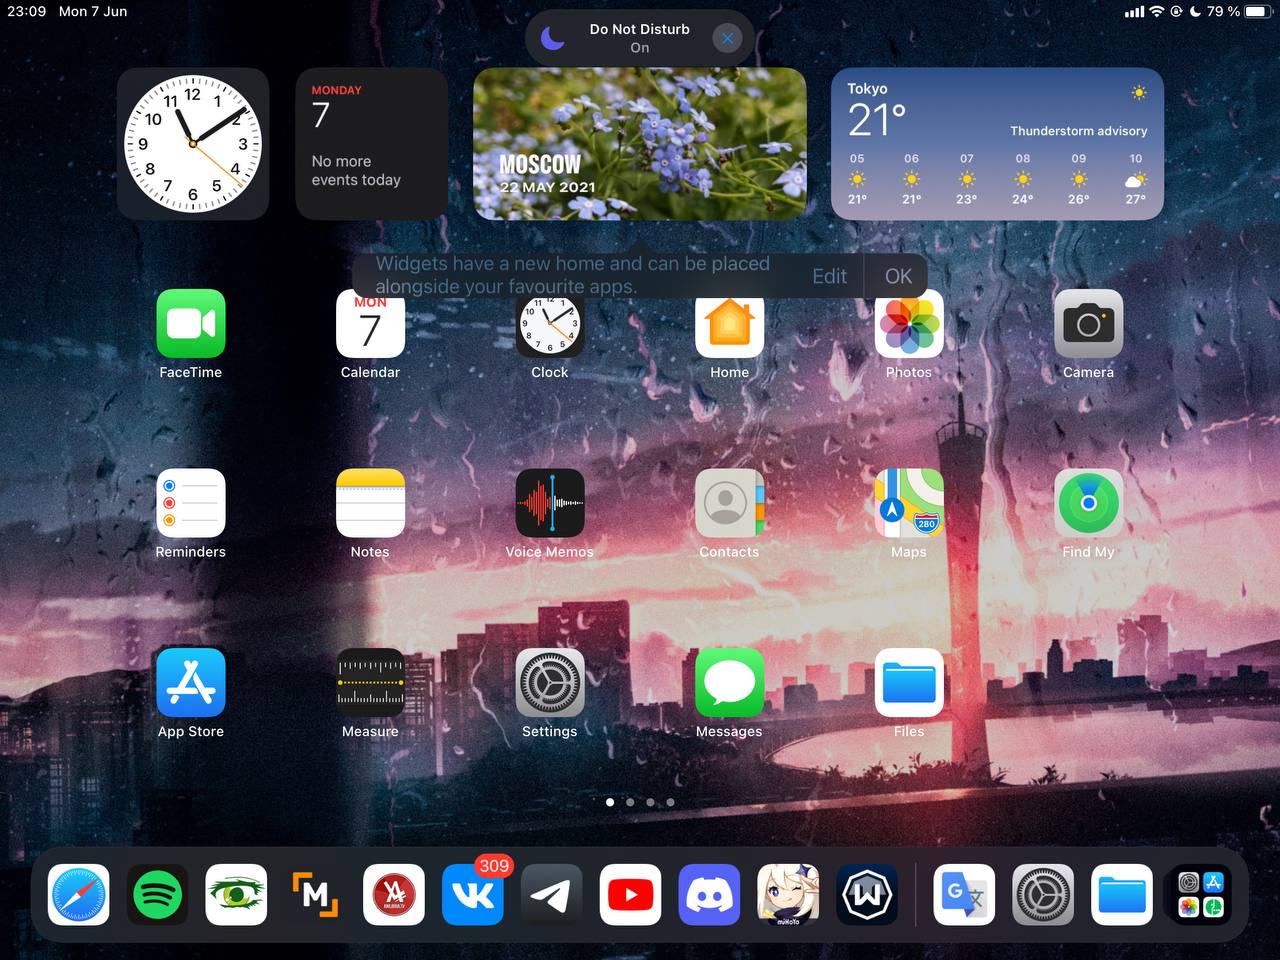
Task: Launch the Measure app
Action: coord(370,683)
